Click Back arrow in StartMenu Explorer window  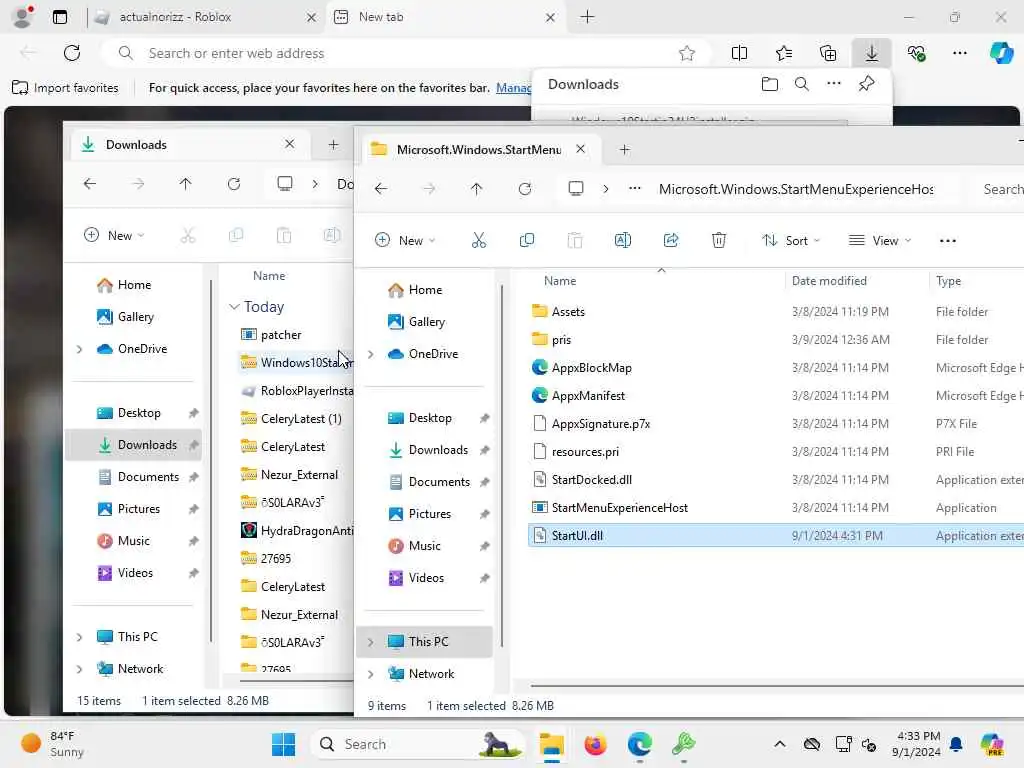[381, 189]
